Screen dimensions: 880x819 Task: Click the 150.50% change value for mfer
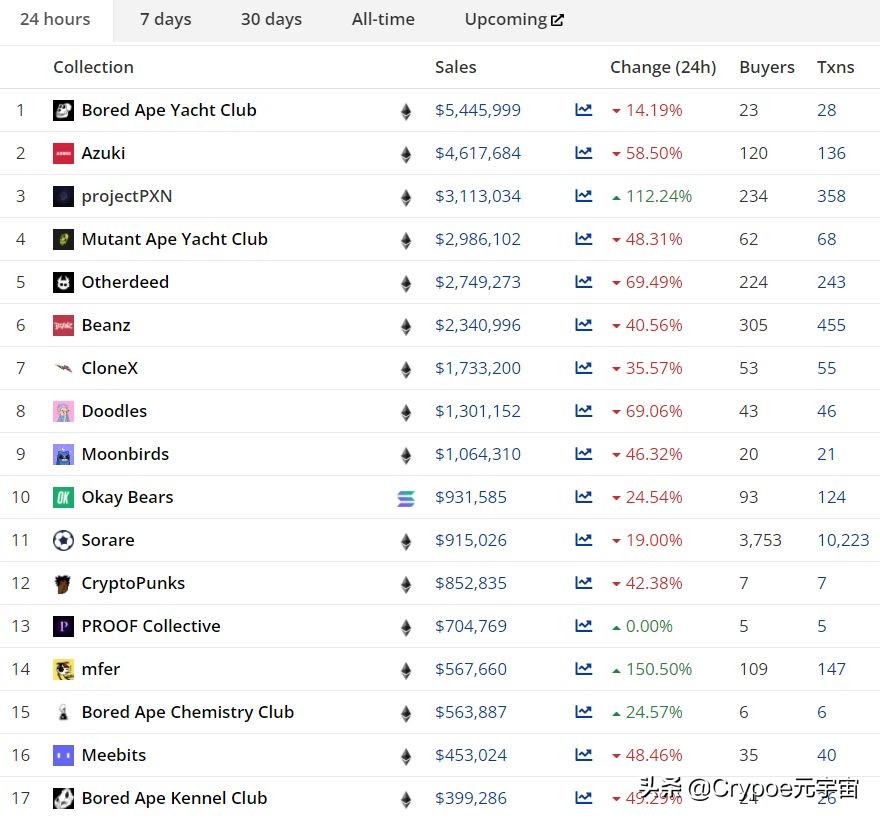tap(659, 669)
